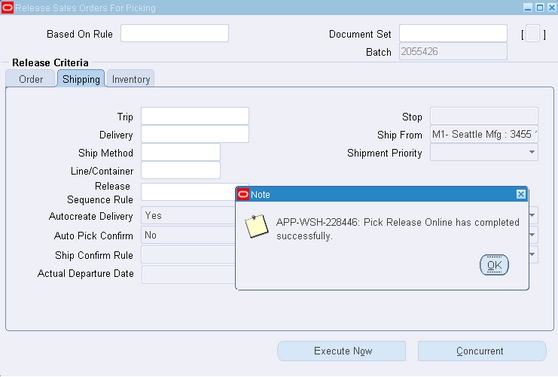
Task: Click the APP-WSH-228446 message text
Action: pos(398,229)
